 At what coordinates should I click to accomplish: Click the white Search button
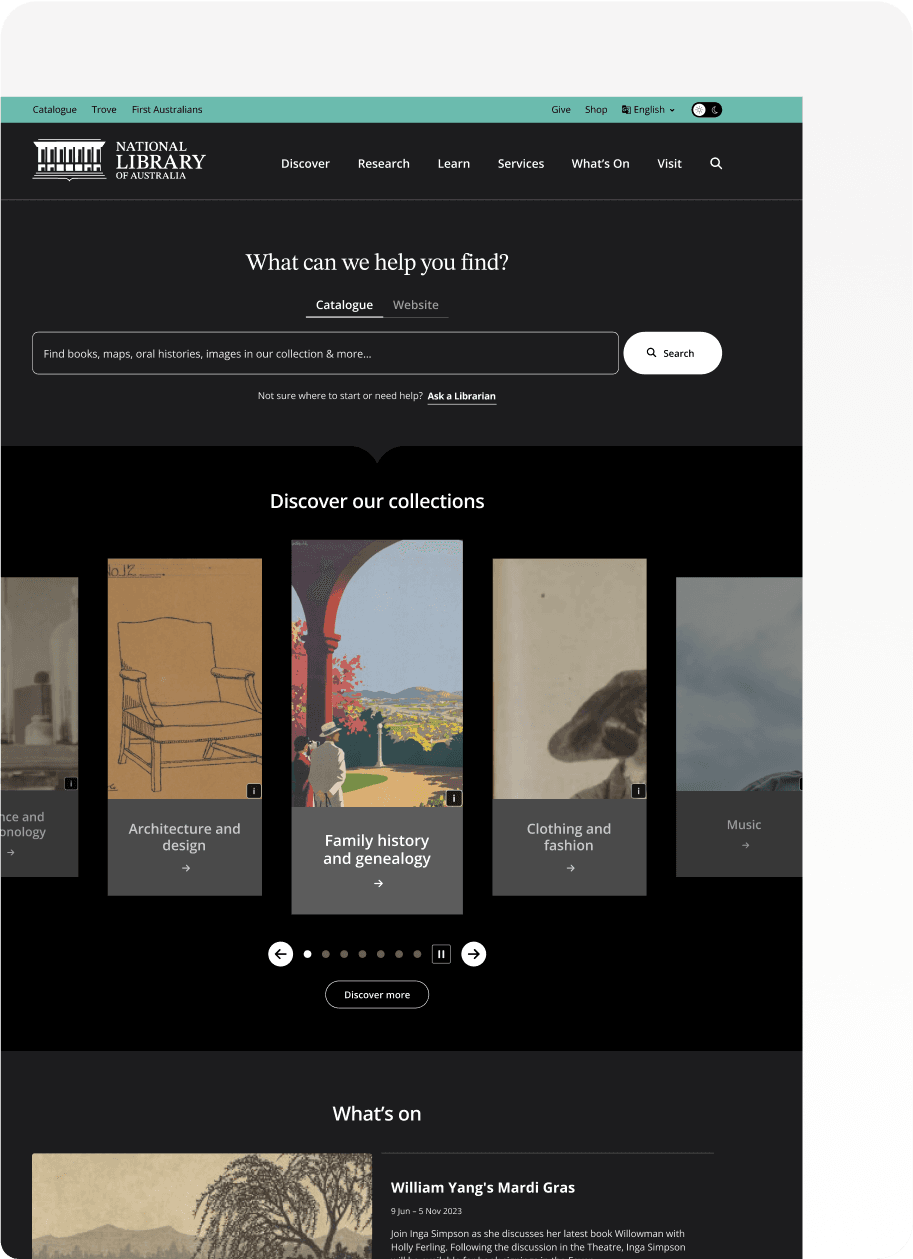672,353
